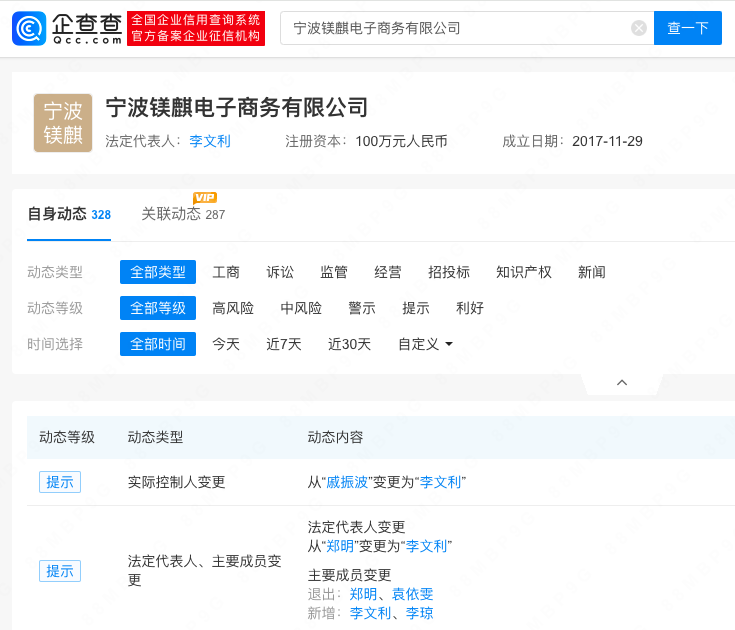Filter dynamic type by 监管

pos(334,272)
